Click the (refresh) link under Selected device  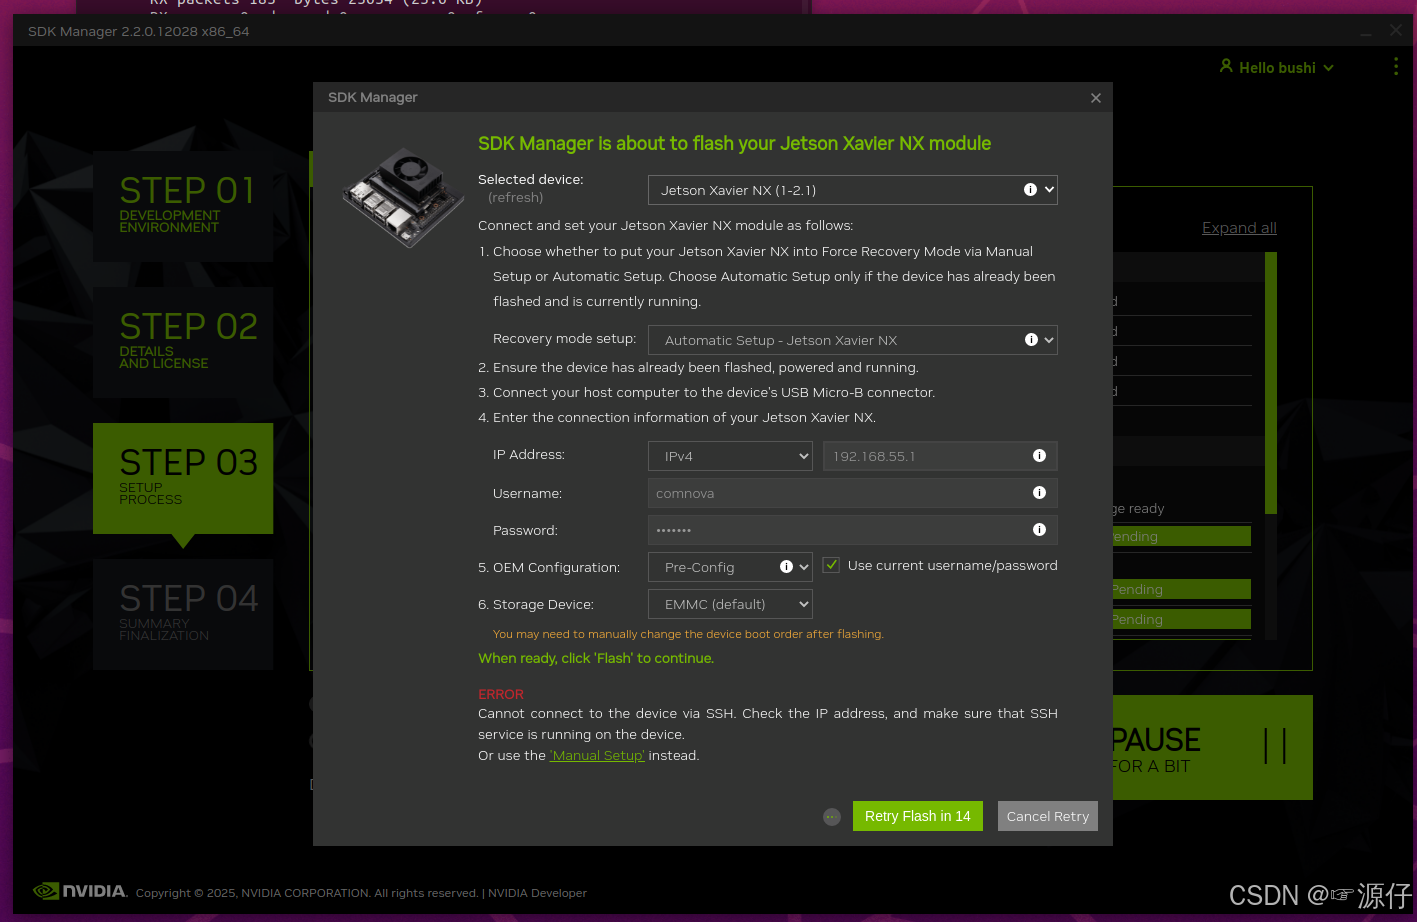tap(516, 198)
